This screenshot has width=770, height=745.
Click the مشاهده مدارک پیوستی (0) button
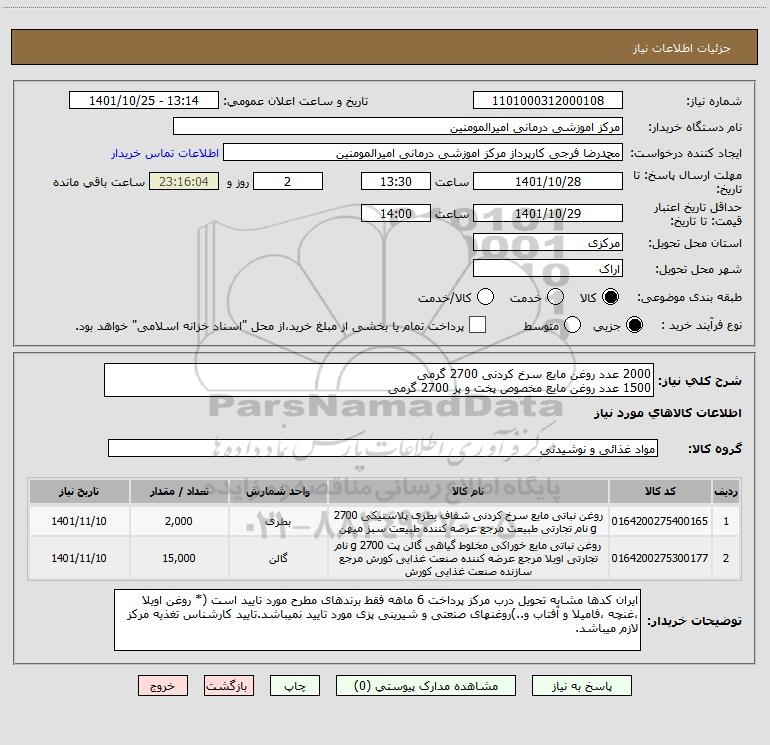[x=426, y=686]
